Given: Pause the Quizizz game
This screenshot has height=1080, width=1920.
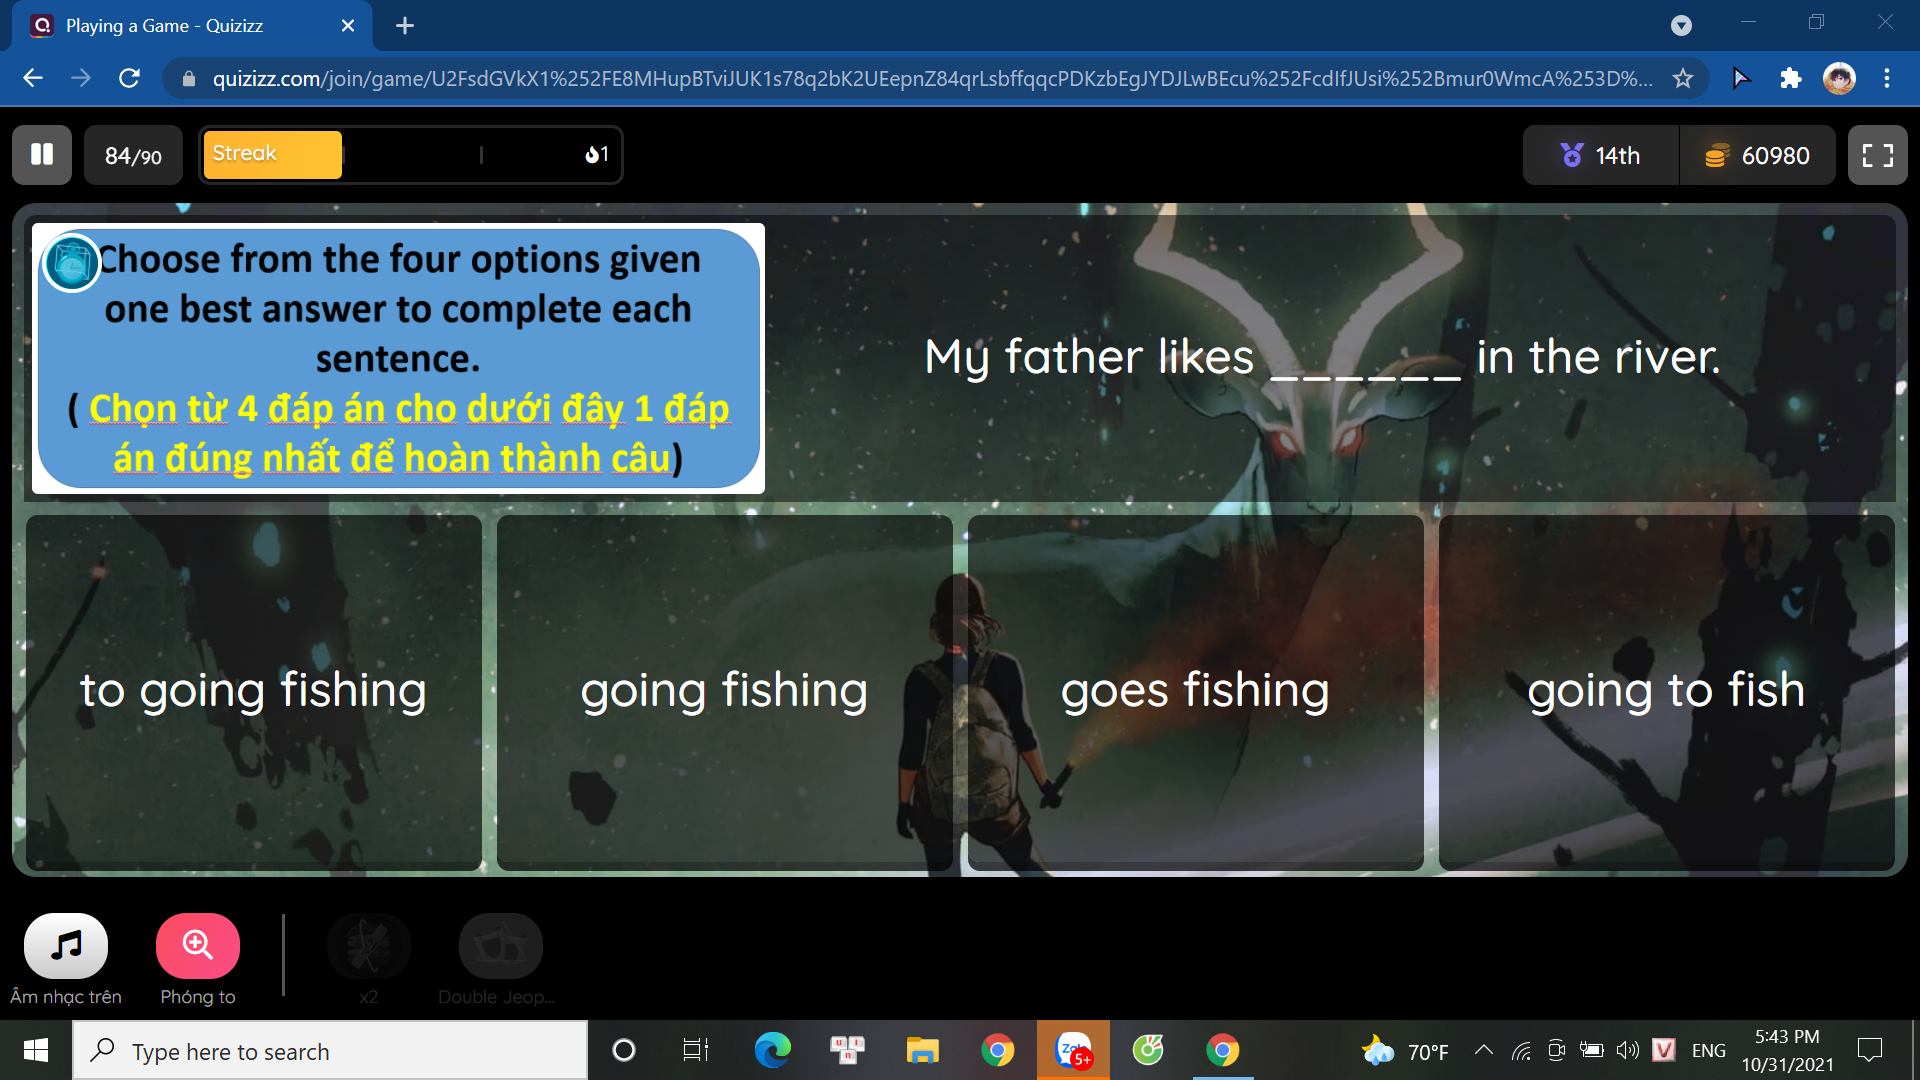Looking at the screenshot, I should tap(42, 155).
